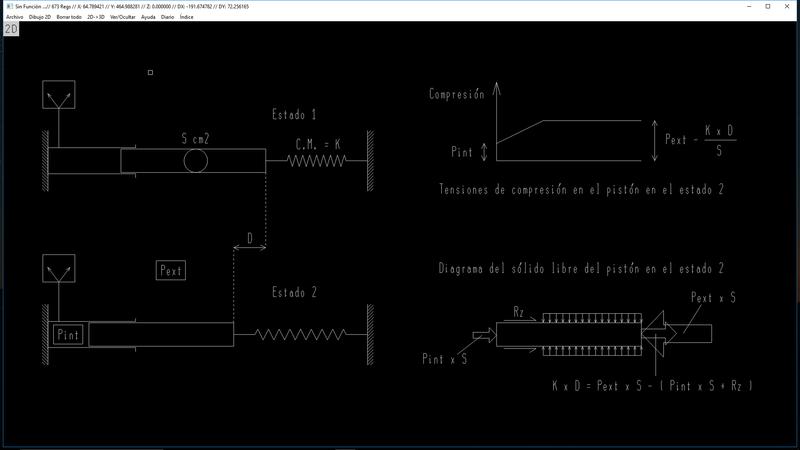The height and width of the screenshot is (450, 800).
Task: Open the Archivo menu
Action: pos(14,17)
